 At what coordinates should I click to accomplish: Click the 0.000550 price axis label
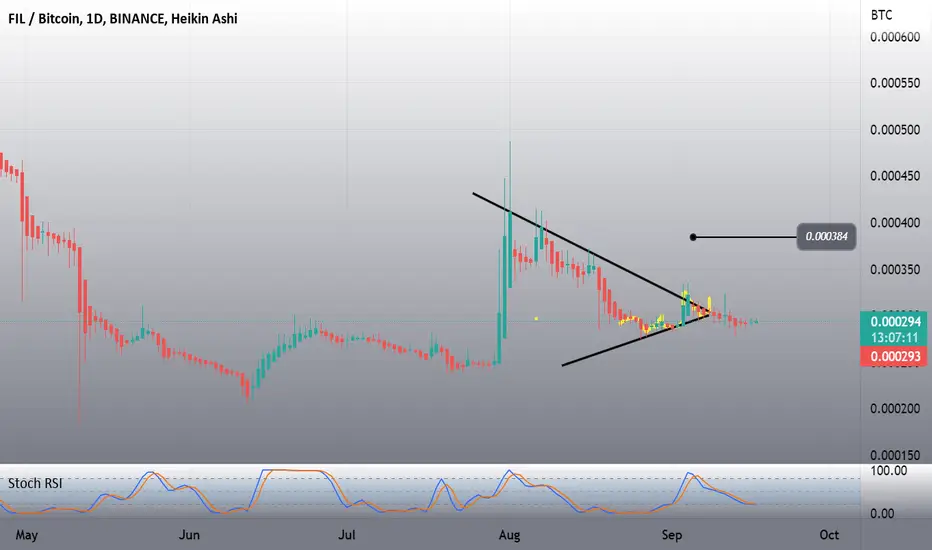pos(895,83)
